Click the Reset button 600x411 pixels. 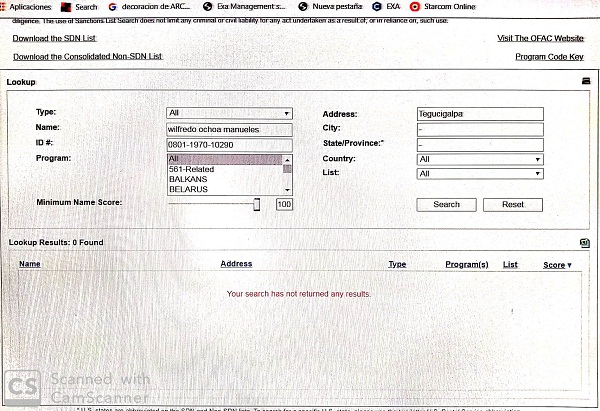coord(512,204)
